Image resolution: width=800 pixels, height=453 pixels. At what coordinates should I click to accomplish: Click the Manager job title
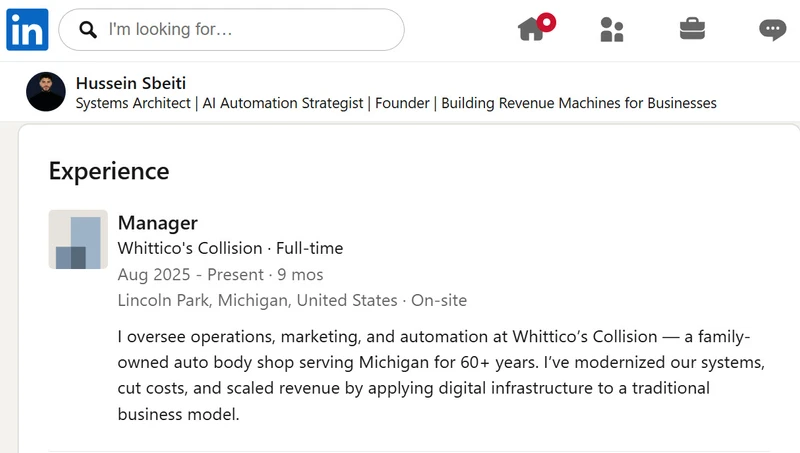(158, 223)
